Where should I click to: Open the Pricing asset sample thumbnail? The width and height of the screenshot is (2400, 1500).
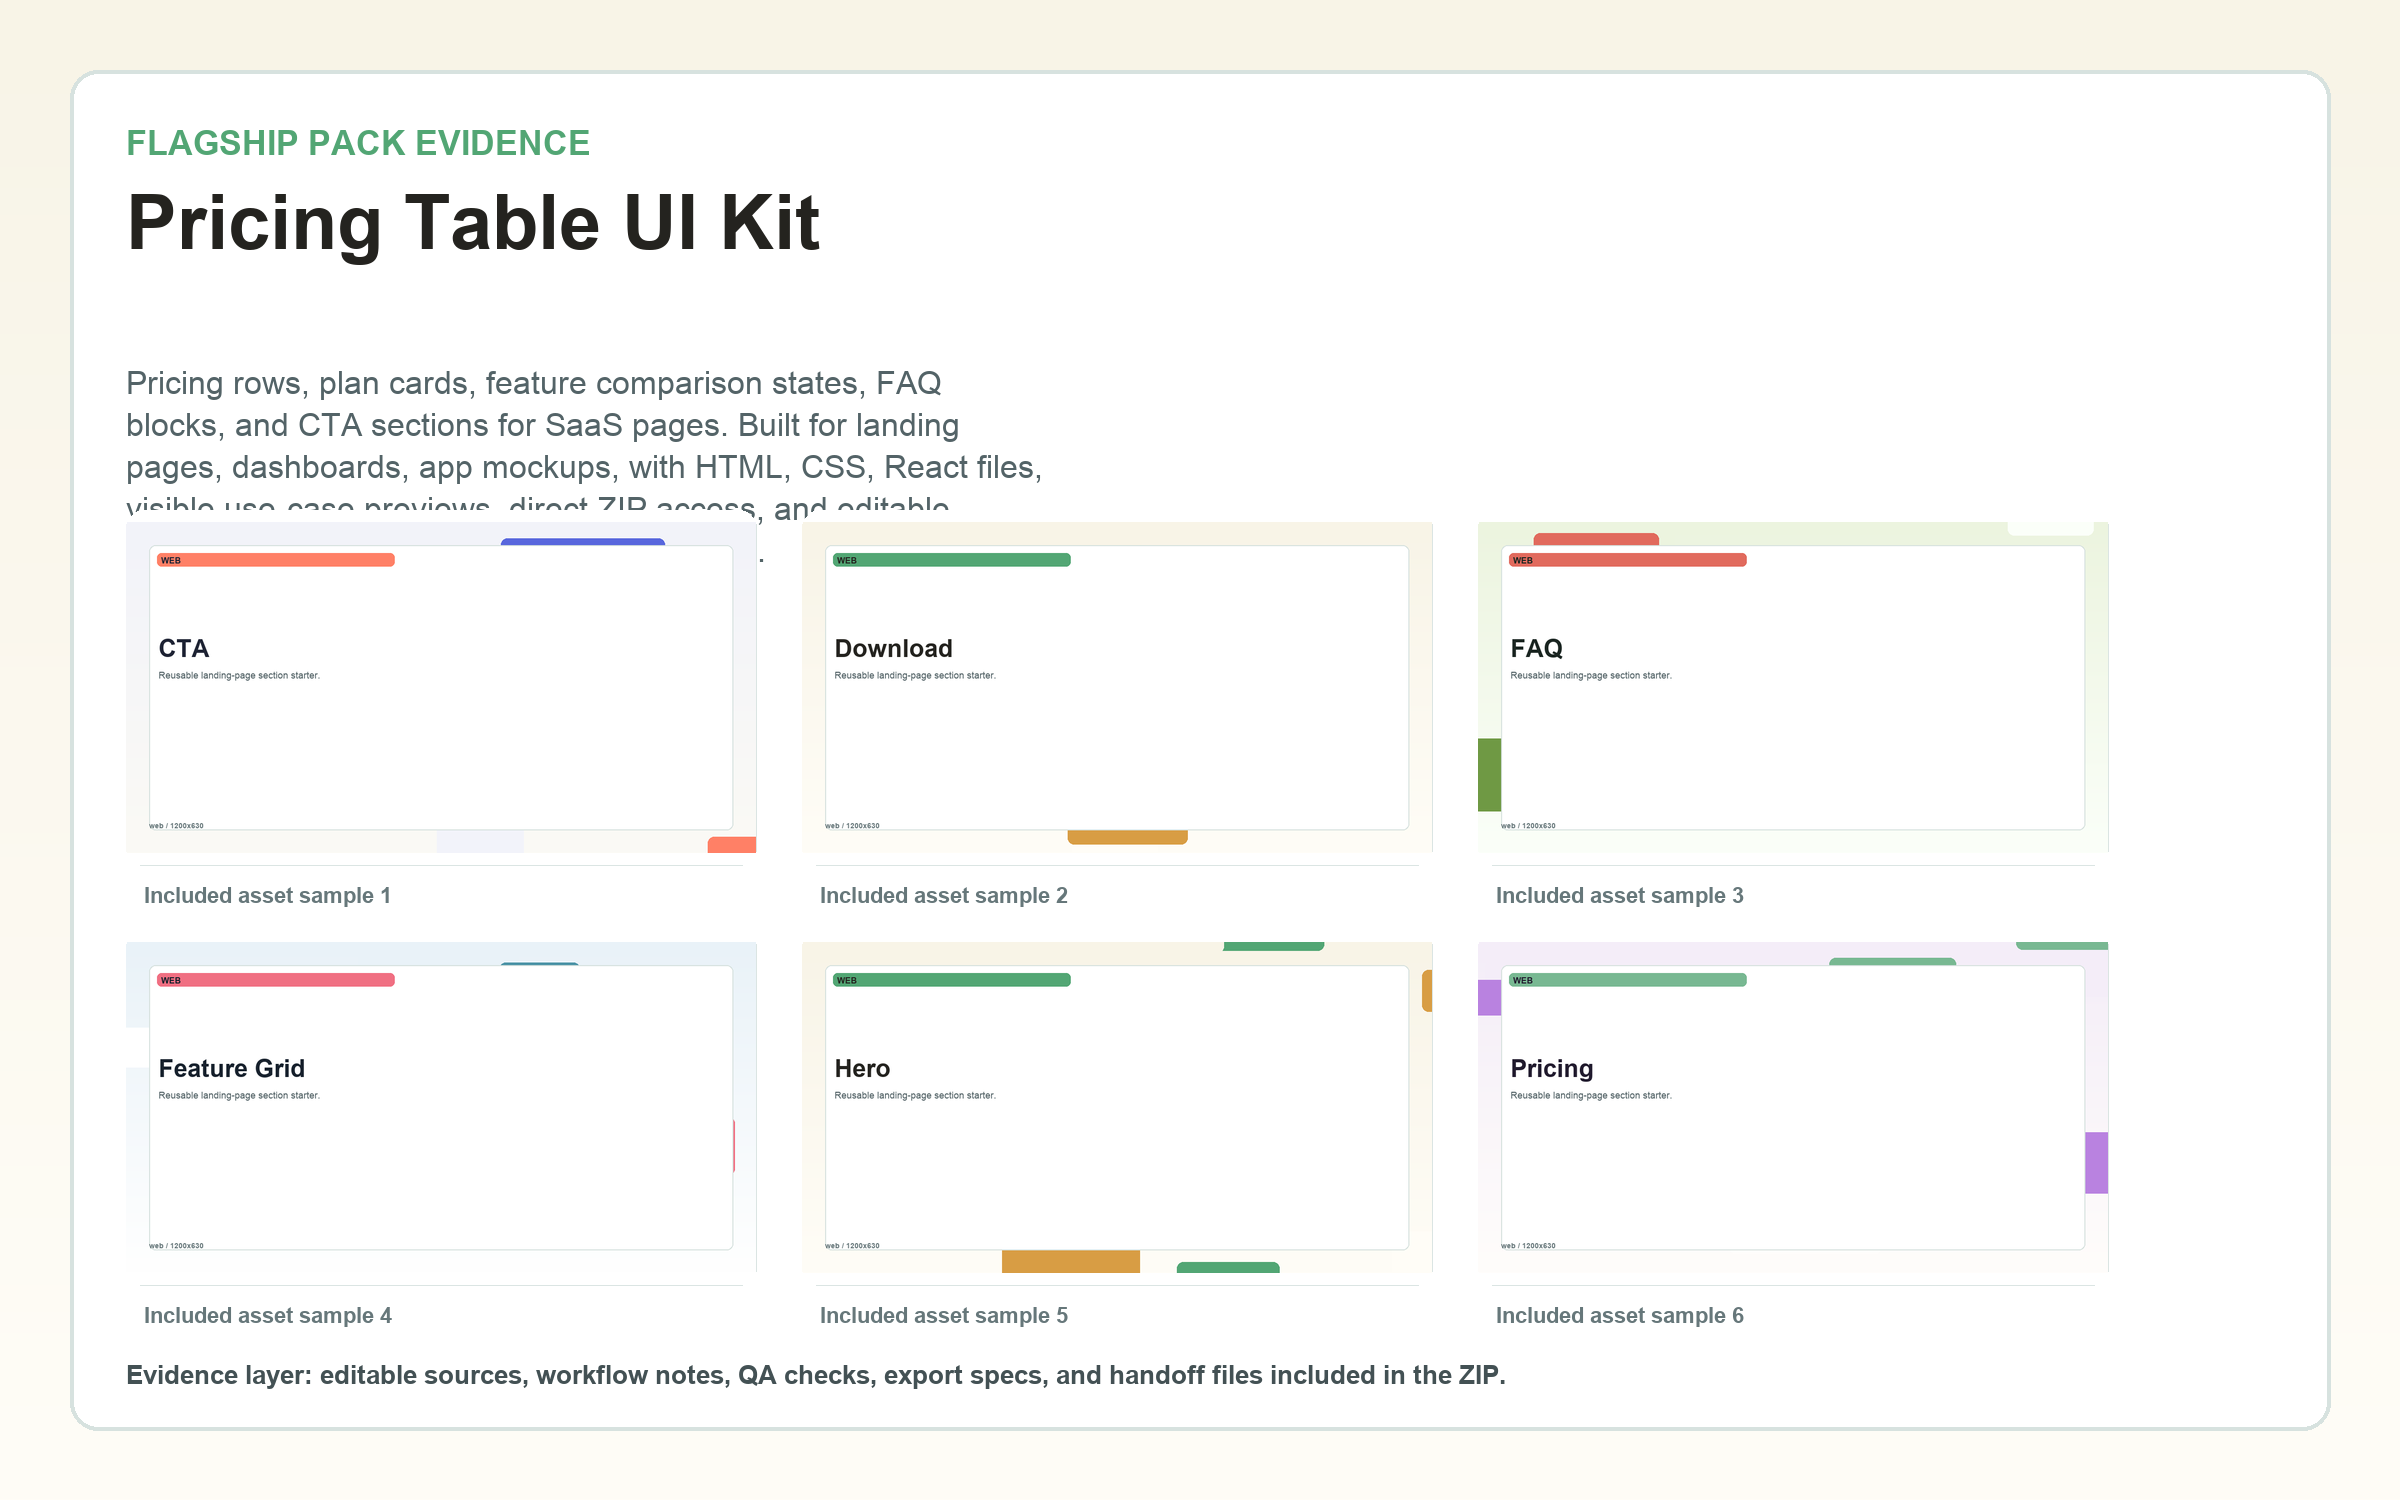tap(1793, 1107)
